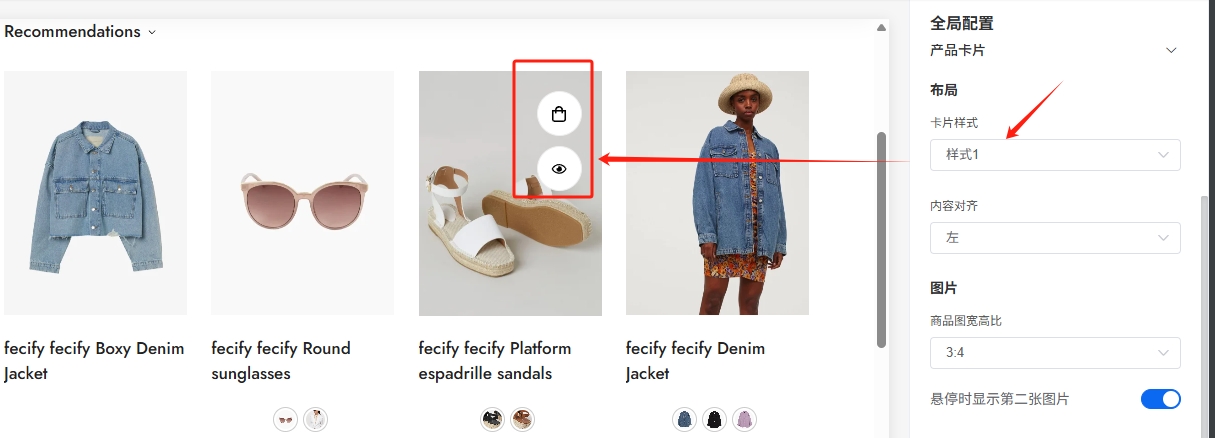Collapse the 产品卡片 section chevron
1215x438 pixels.
coord(1171,50)
